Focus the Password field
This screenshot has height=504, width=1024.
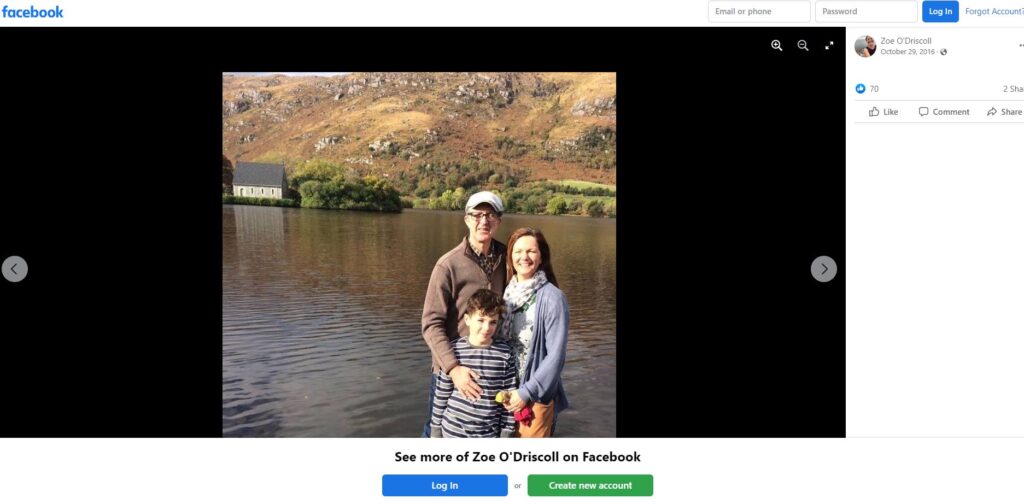[x=866, y=12]
